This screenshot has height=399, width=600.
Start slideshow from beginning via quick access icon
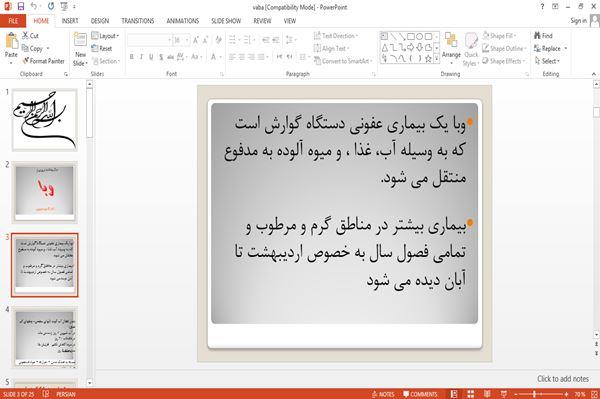point(64,7)
